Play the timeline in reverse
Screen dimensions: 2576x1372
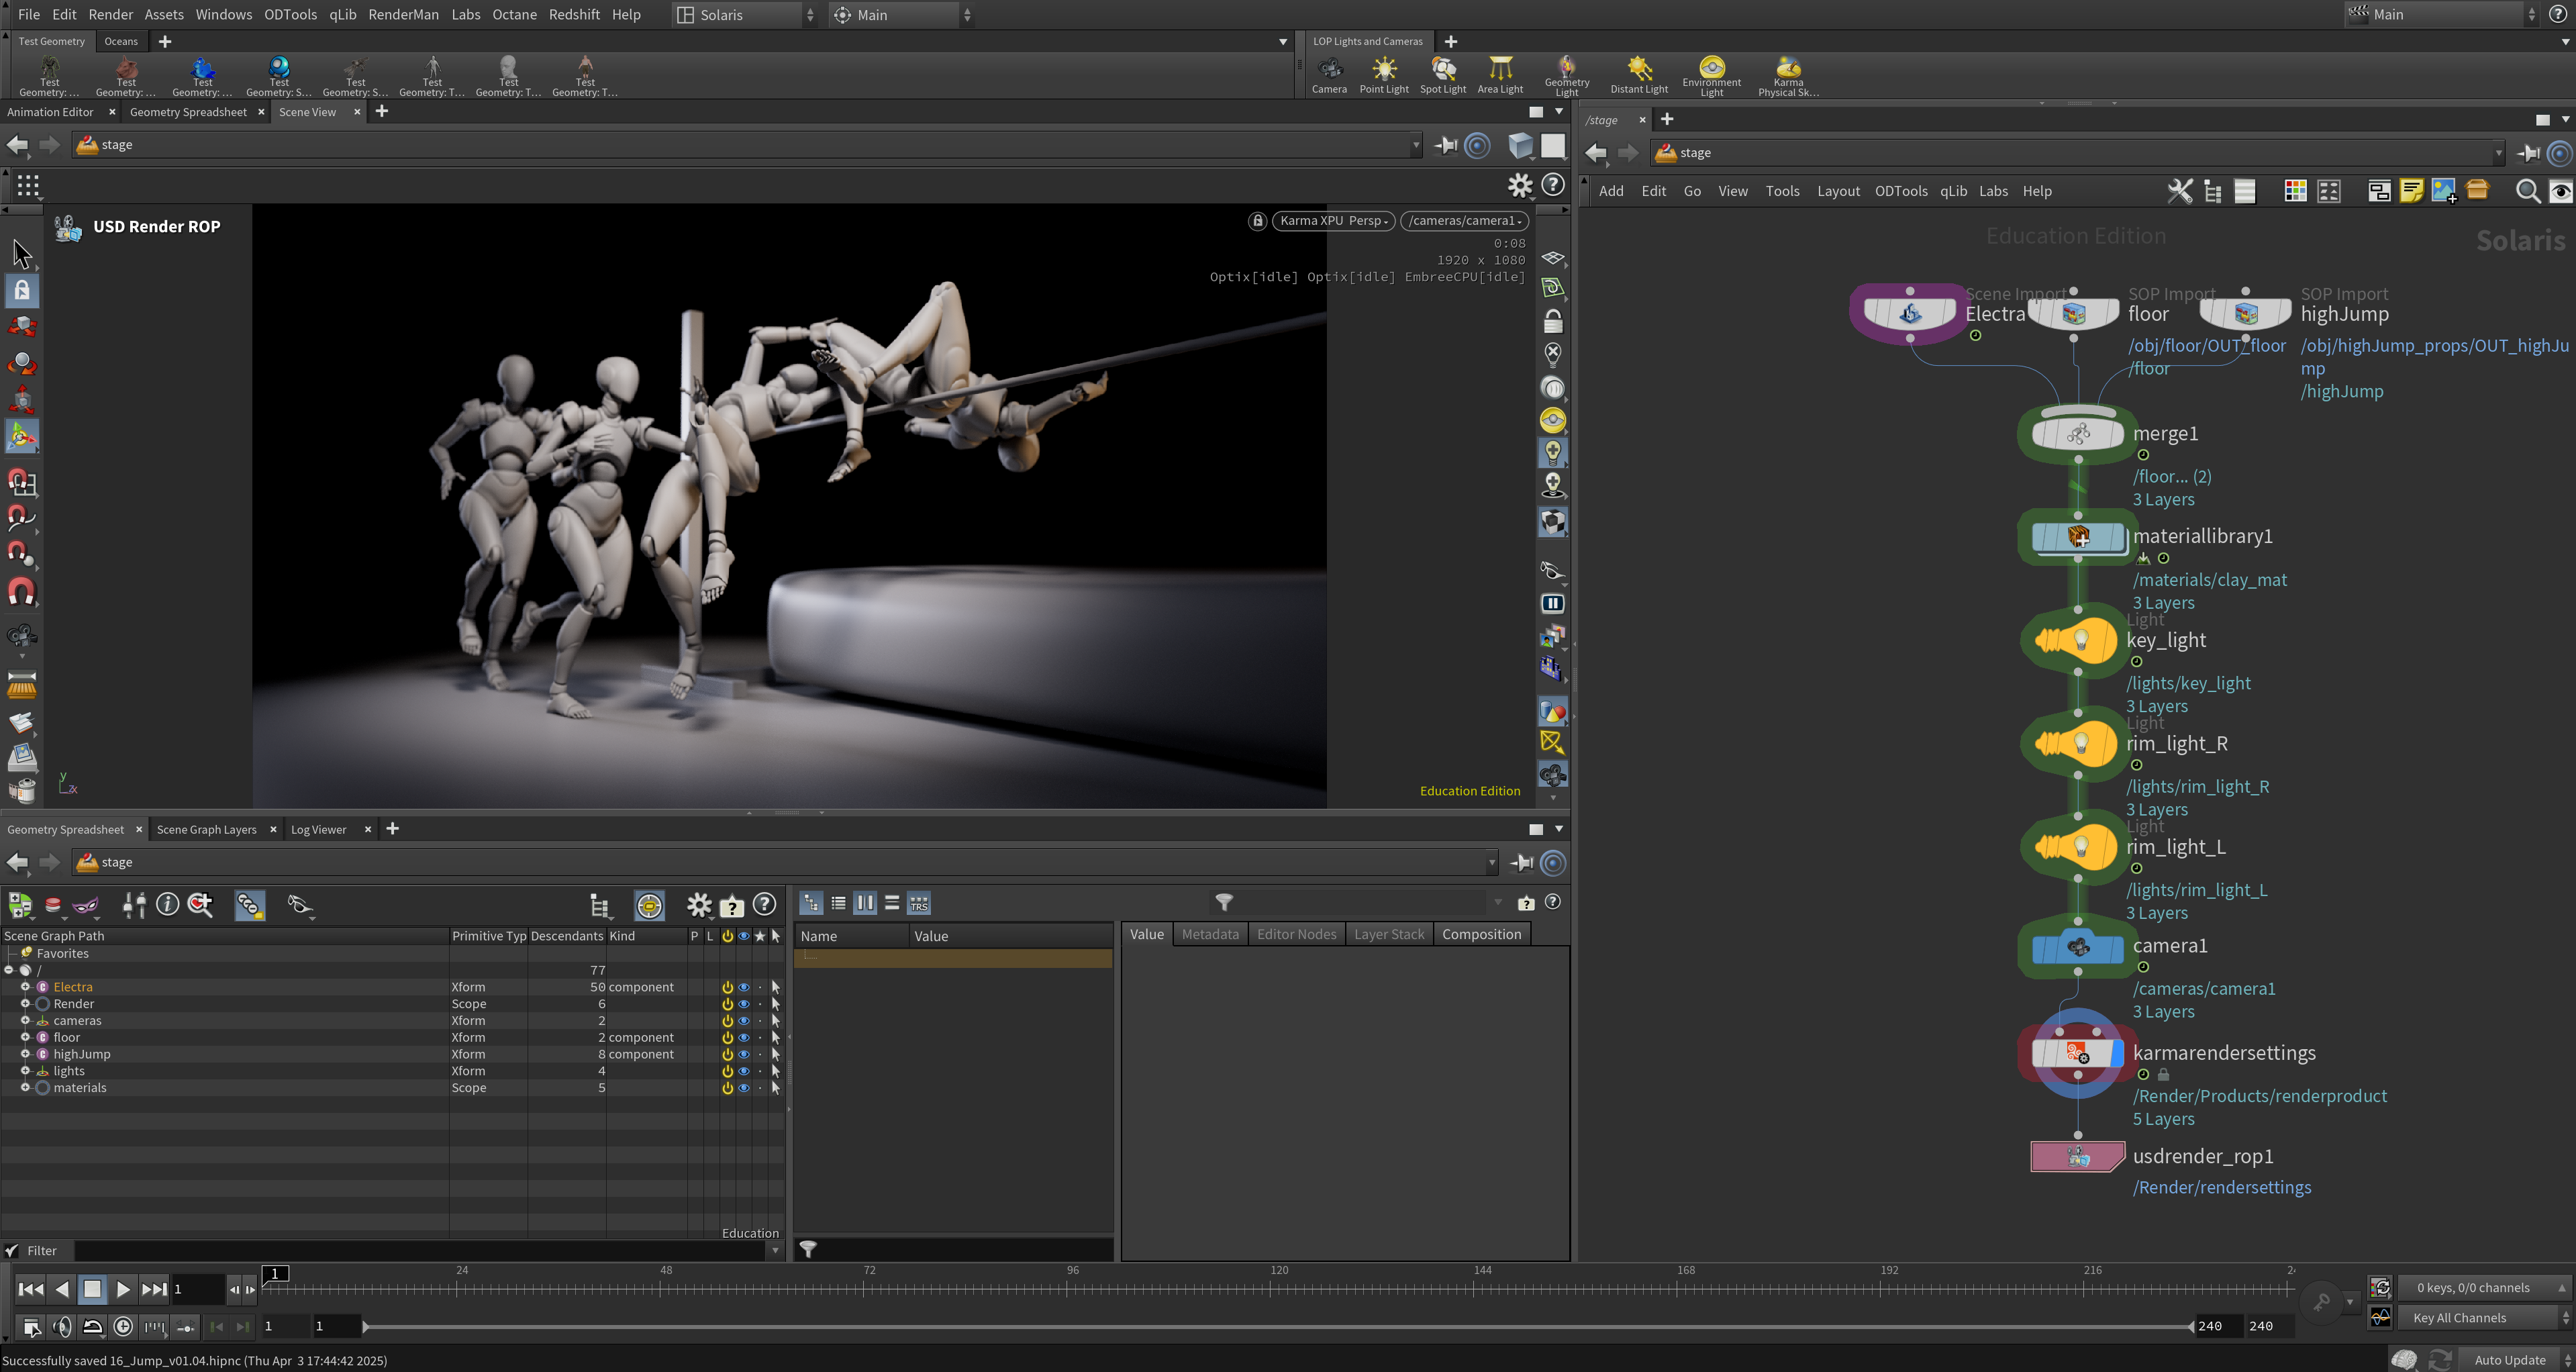pos(62,1289)
